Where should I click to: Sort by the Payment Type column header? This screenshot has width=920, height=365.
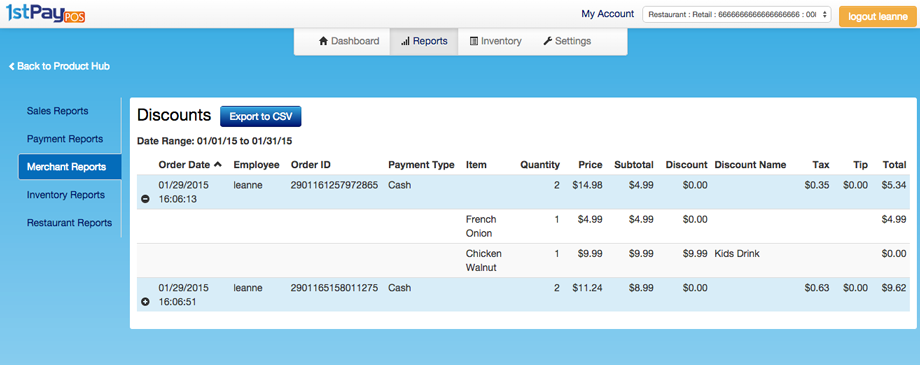click(x=421, y=165)
